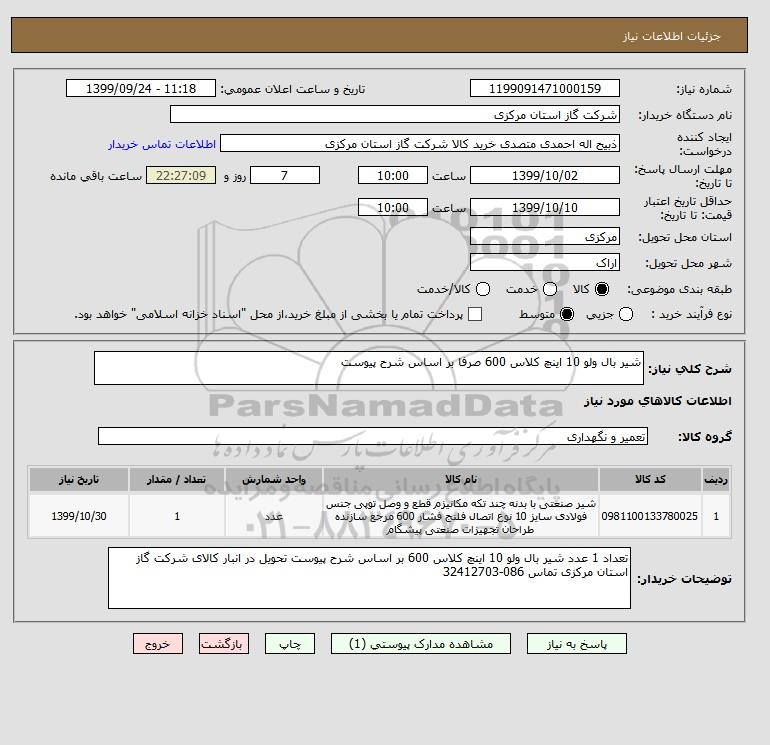This screenshot has width=770, height=745.
Task: Click the item name cell شیر صنعتی
Action: point(461,516)
